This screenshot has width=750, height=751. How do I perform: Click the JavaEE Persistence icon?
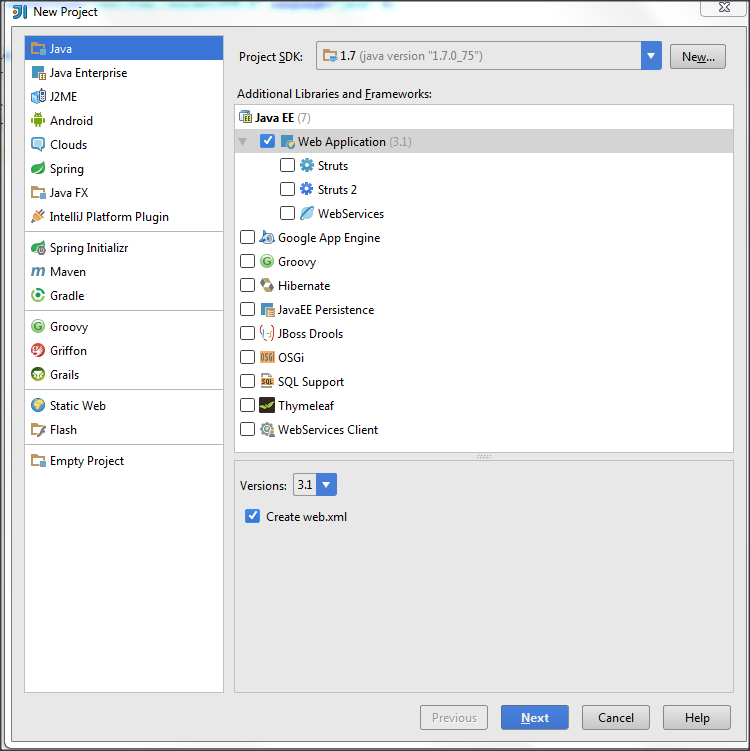pos(267,309)
